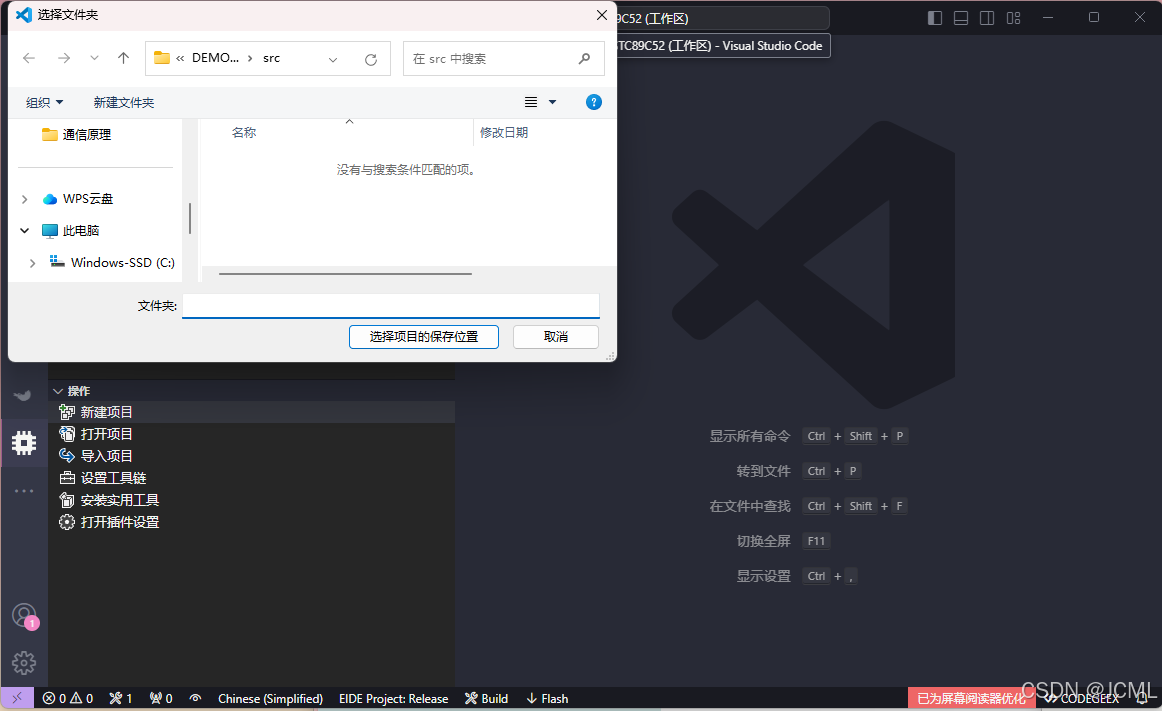Click the VS Code command center title bar
Viewport: 1162px width, 711px height.
[x=723, y=18]
